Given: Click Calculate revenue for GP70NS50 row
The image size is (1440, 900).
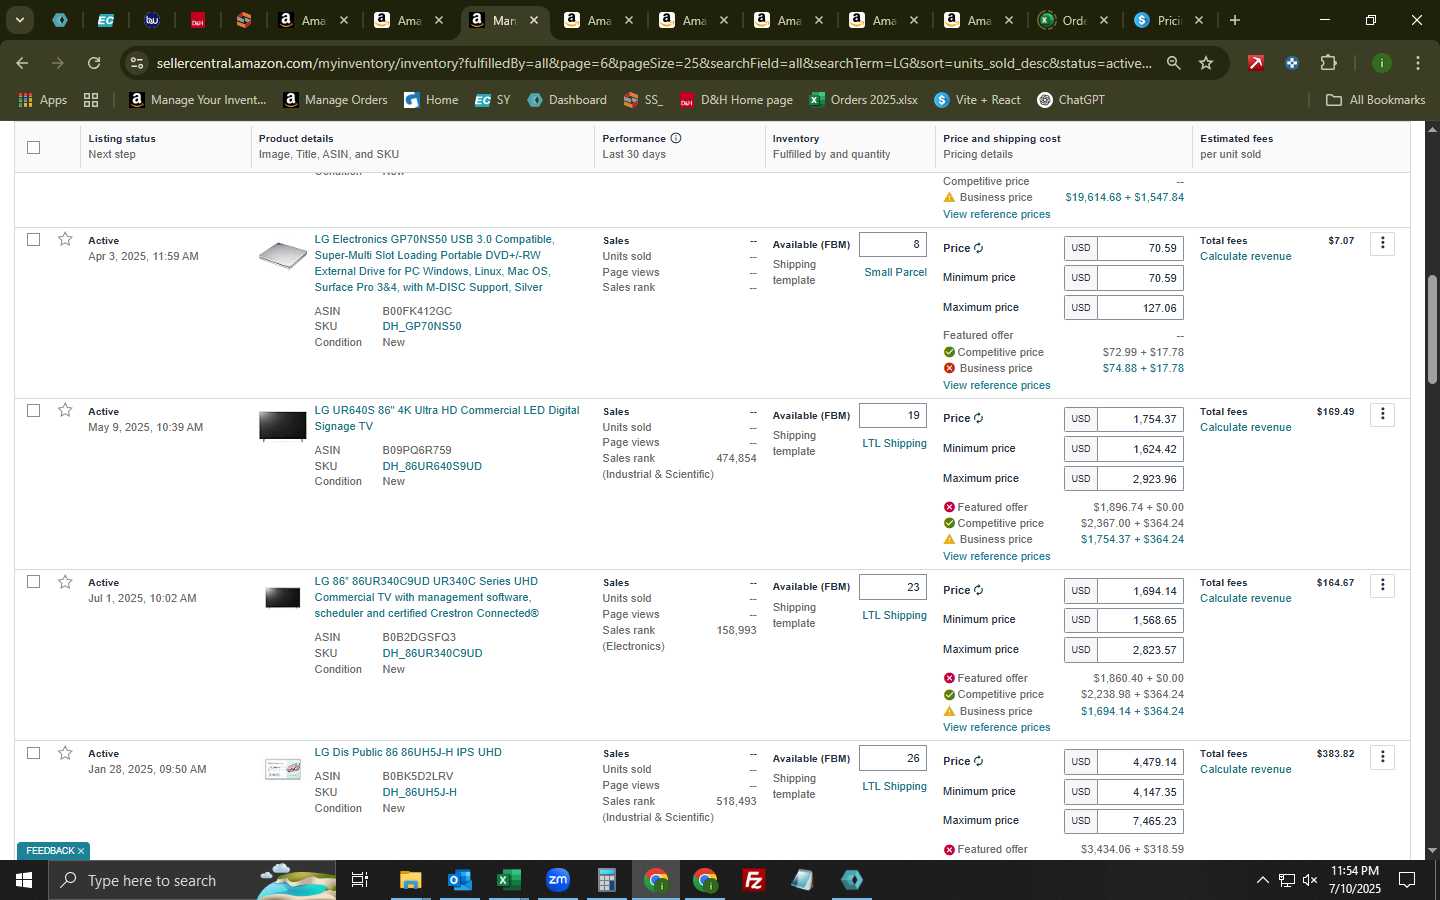Looking at the screenshot, I should [1245, 256].
